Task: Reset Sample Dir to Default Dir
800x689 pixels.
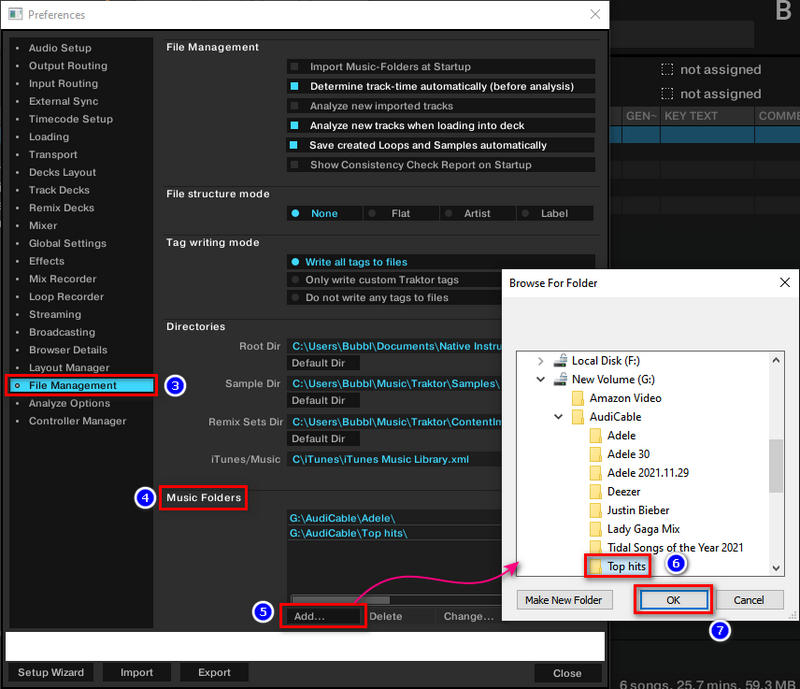Action: pyautogui.click(x=323, y=401)
